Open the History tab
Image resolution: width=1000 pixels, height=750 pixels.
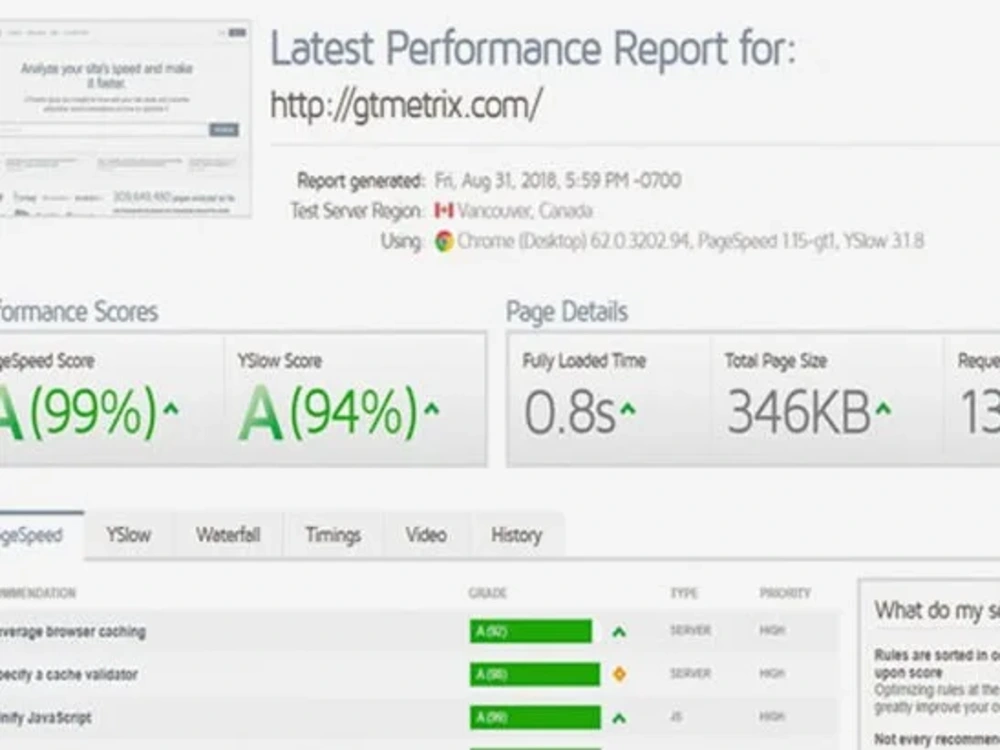pyautogui.click(x=517, y=536)
